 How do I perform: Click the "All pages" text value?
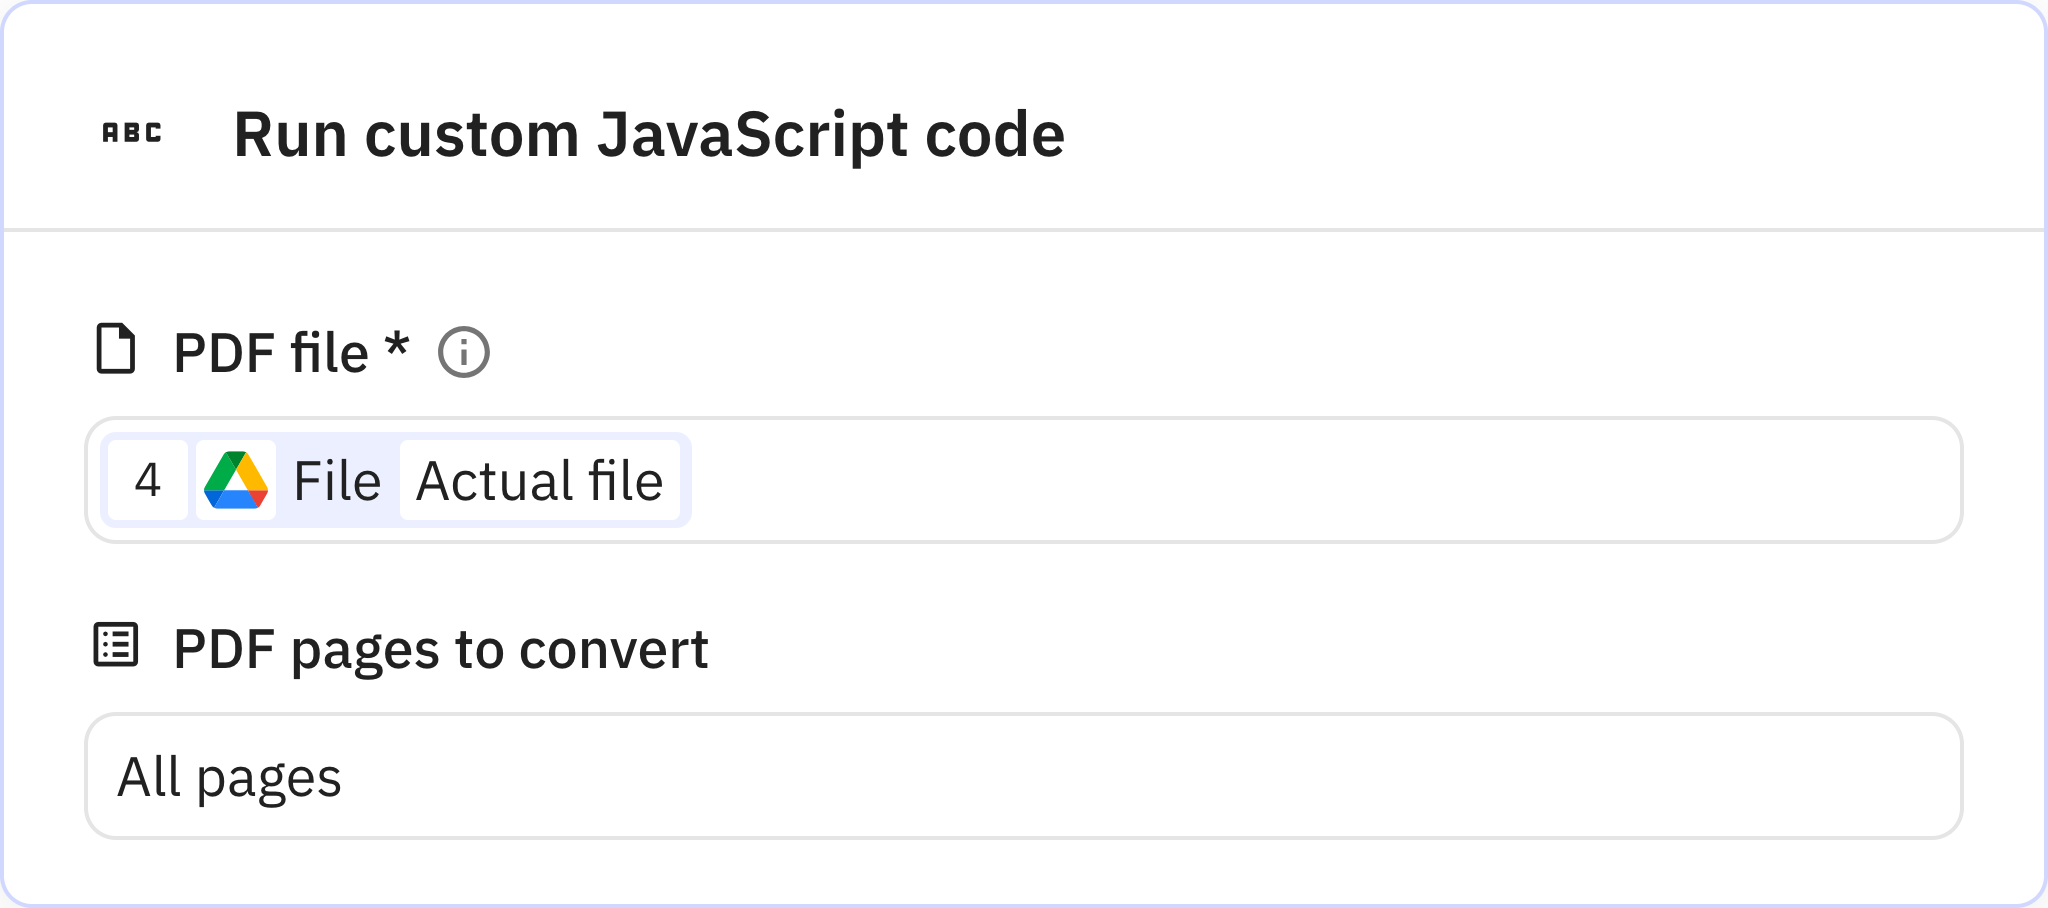pos(229,777)
